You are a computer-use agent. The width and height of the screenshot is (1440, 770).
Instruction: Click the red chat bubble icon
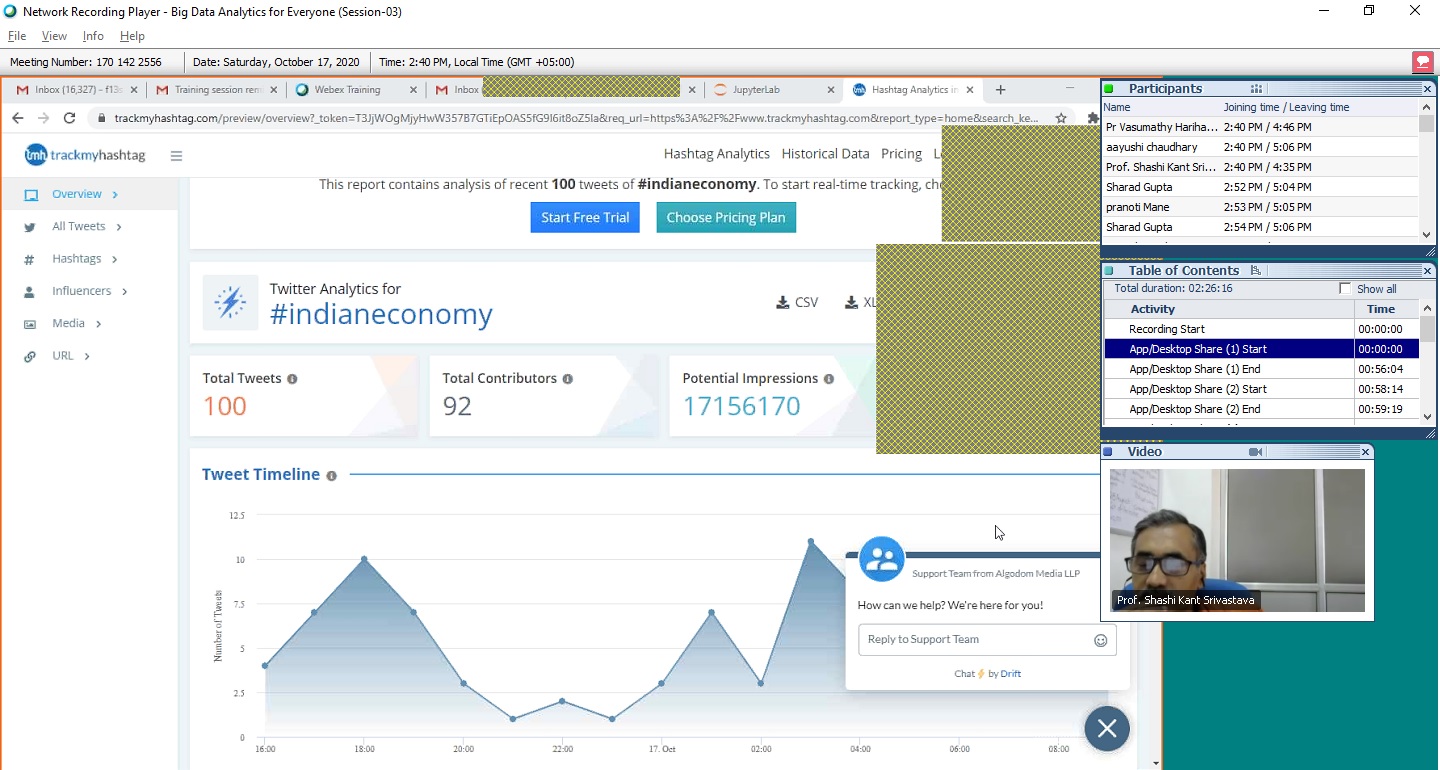pyautogui.click(x=1423, y=62)
